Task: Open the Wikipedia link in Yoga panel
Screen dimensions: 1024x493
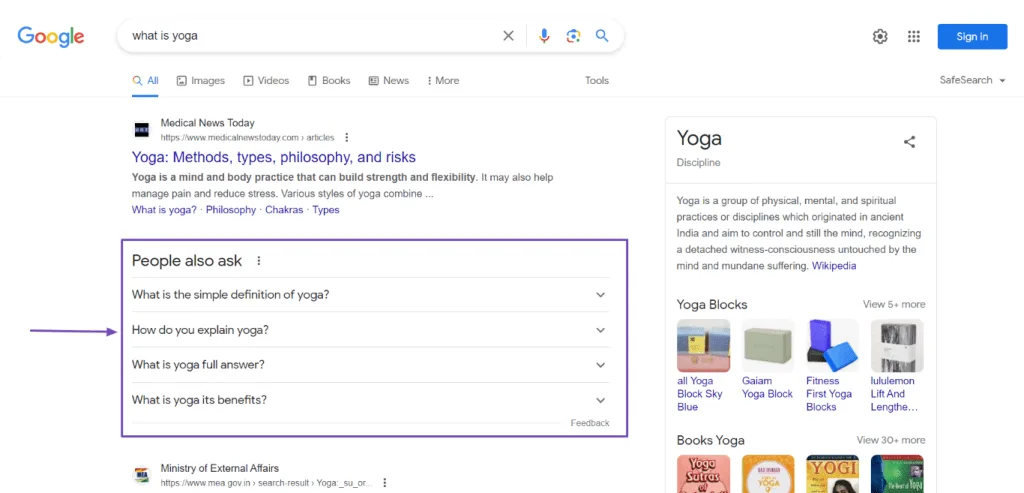Action: click(x=834, y=266)
